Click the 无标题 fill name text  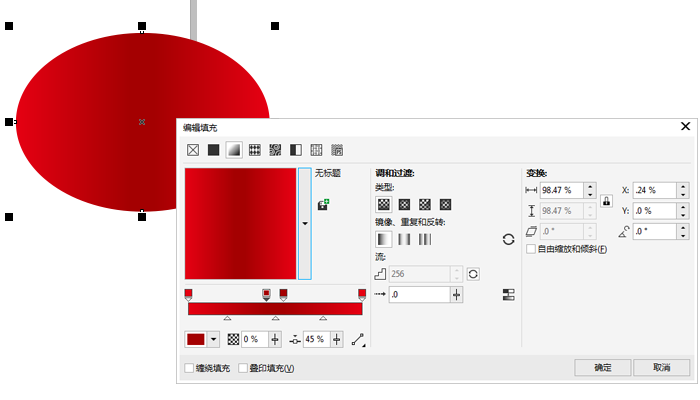(x=328, y=173)
